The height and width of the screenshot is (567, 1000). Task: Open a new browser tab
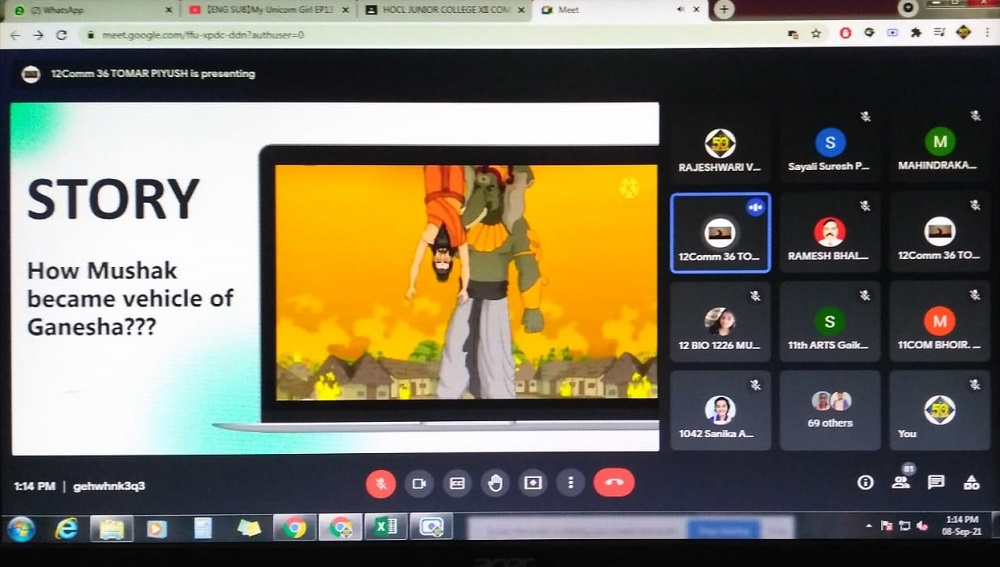[x=724, y=10]
